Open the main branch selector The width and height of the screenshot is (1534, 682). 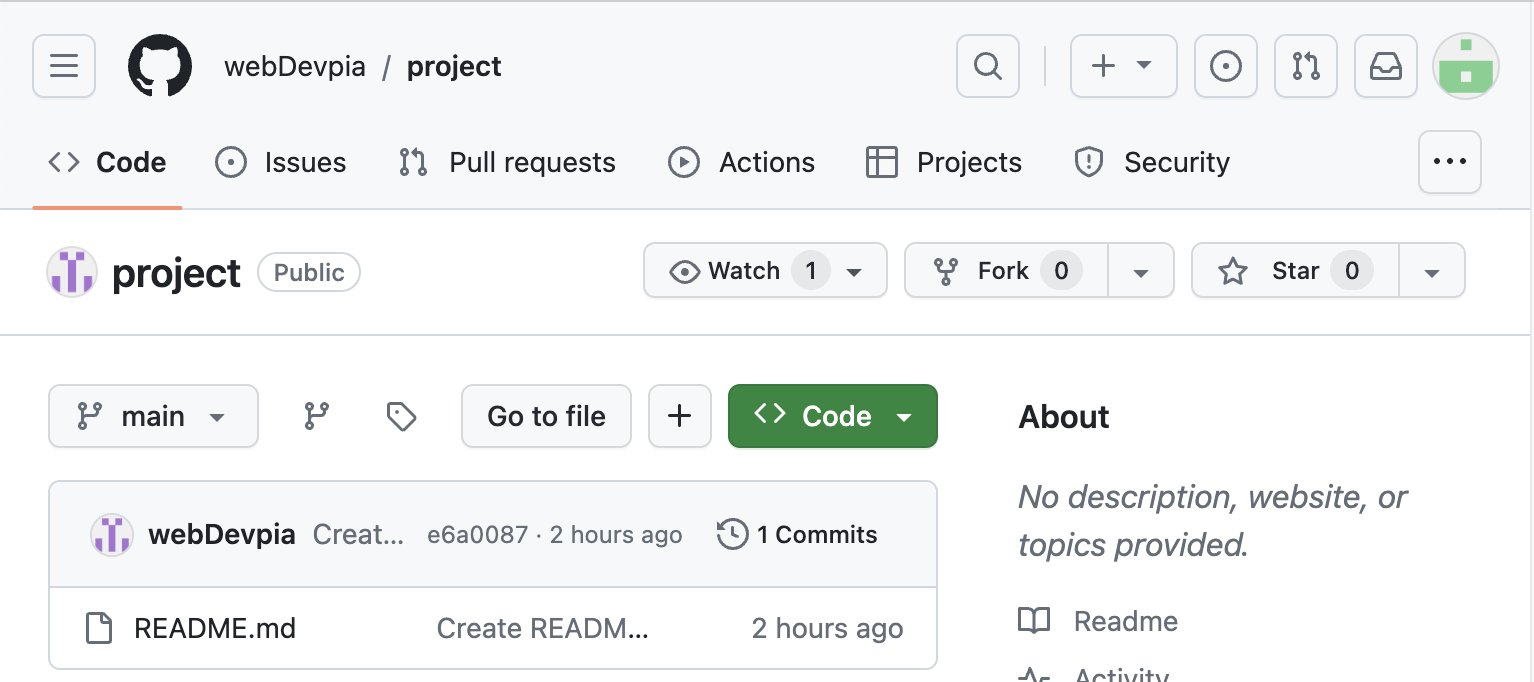[x=153, y=416]
